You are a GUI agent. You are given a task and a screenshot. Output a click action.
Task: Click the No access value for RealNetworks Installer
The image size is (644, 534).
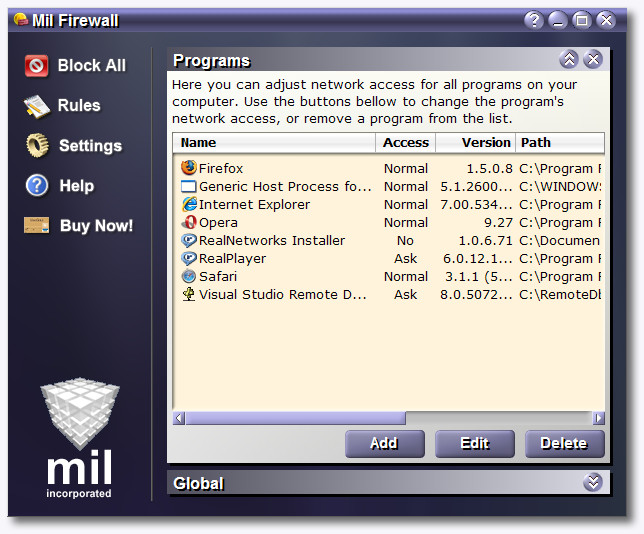click(x=405, y=241)
